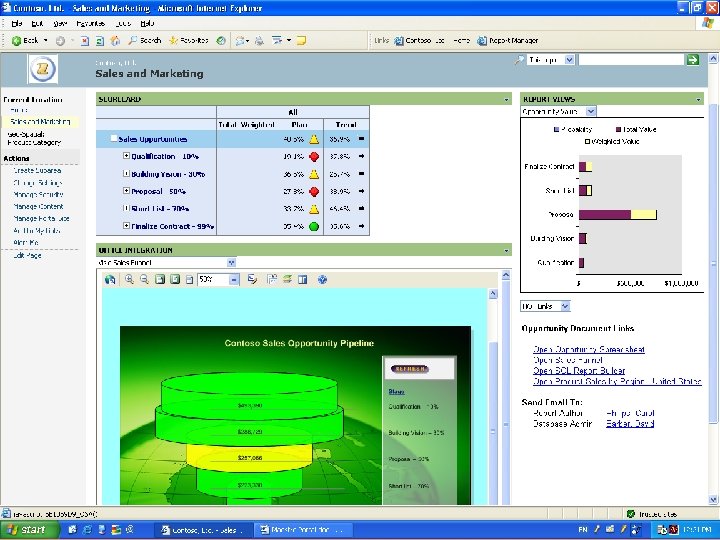Open the Tools menu

[x=123, y=23]
